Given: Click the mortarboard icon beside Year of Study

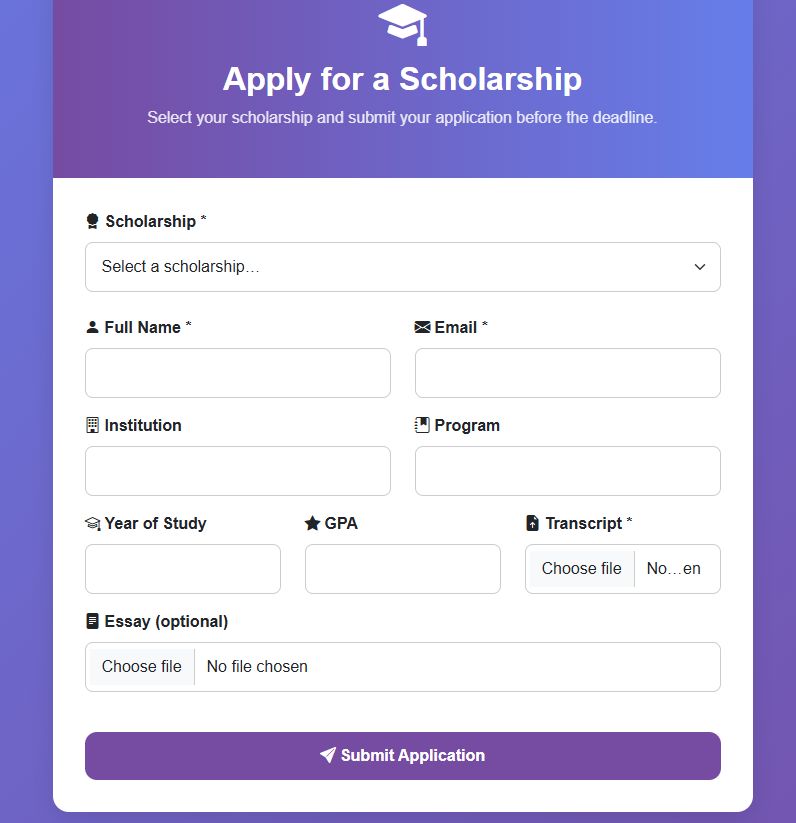Looking at the screenshot, I should click(x=93, y=523).
